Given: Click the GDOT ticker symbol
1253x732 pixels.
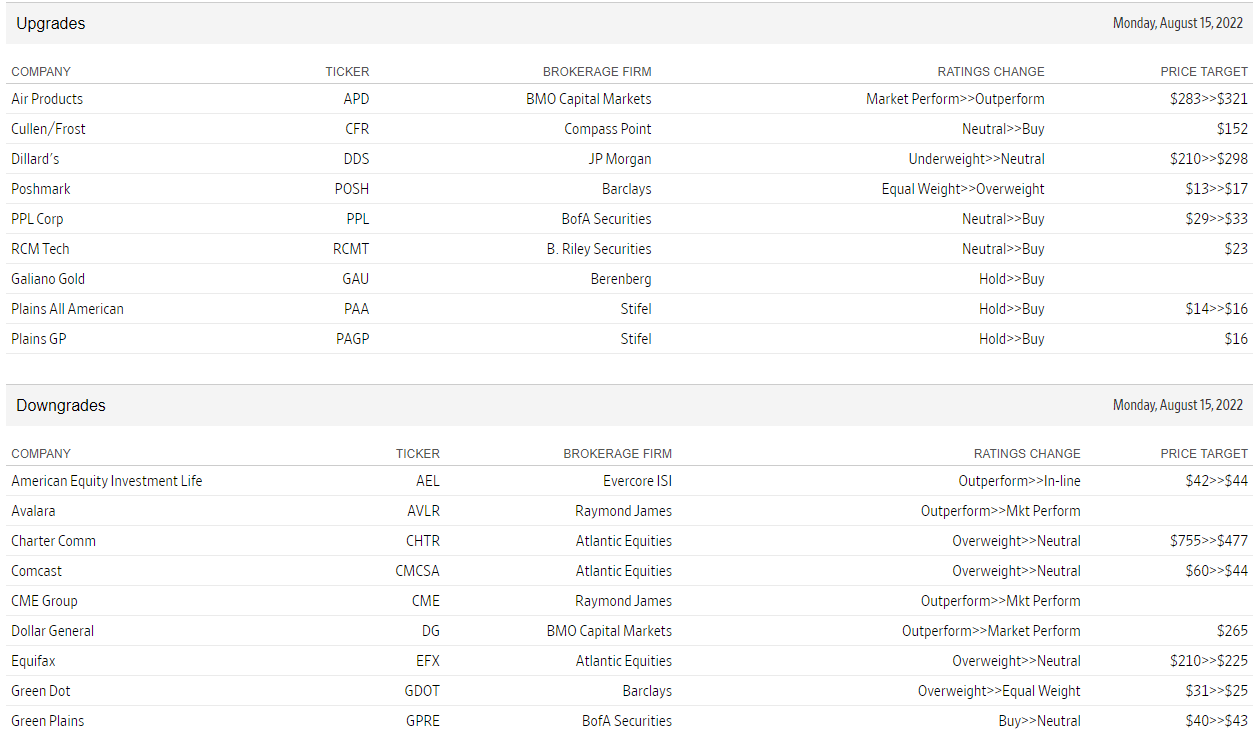Looking at the screenshot, I should point(422,691).
